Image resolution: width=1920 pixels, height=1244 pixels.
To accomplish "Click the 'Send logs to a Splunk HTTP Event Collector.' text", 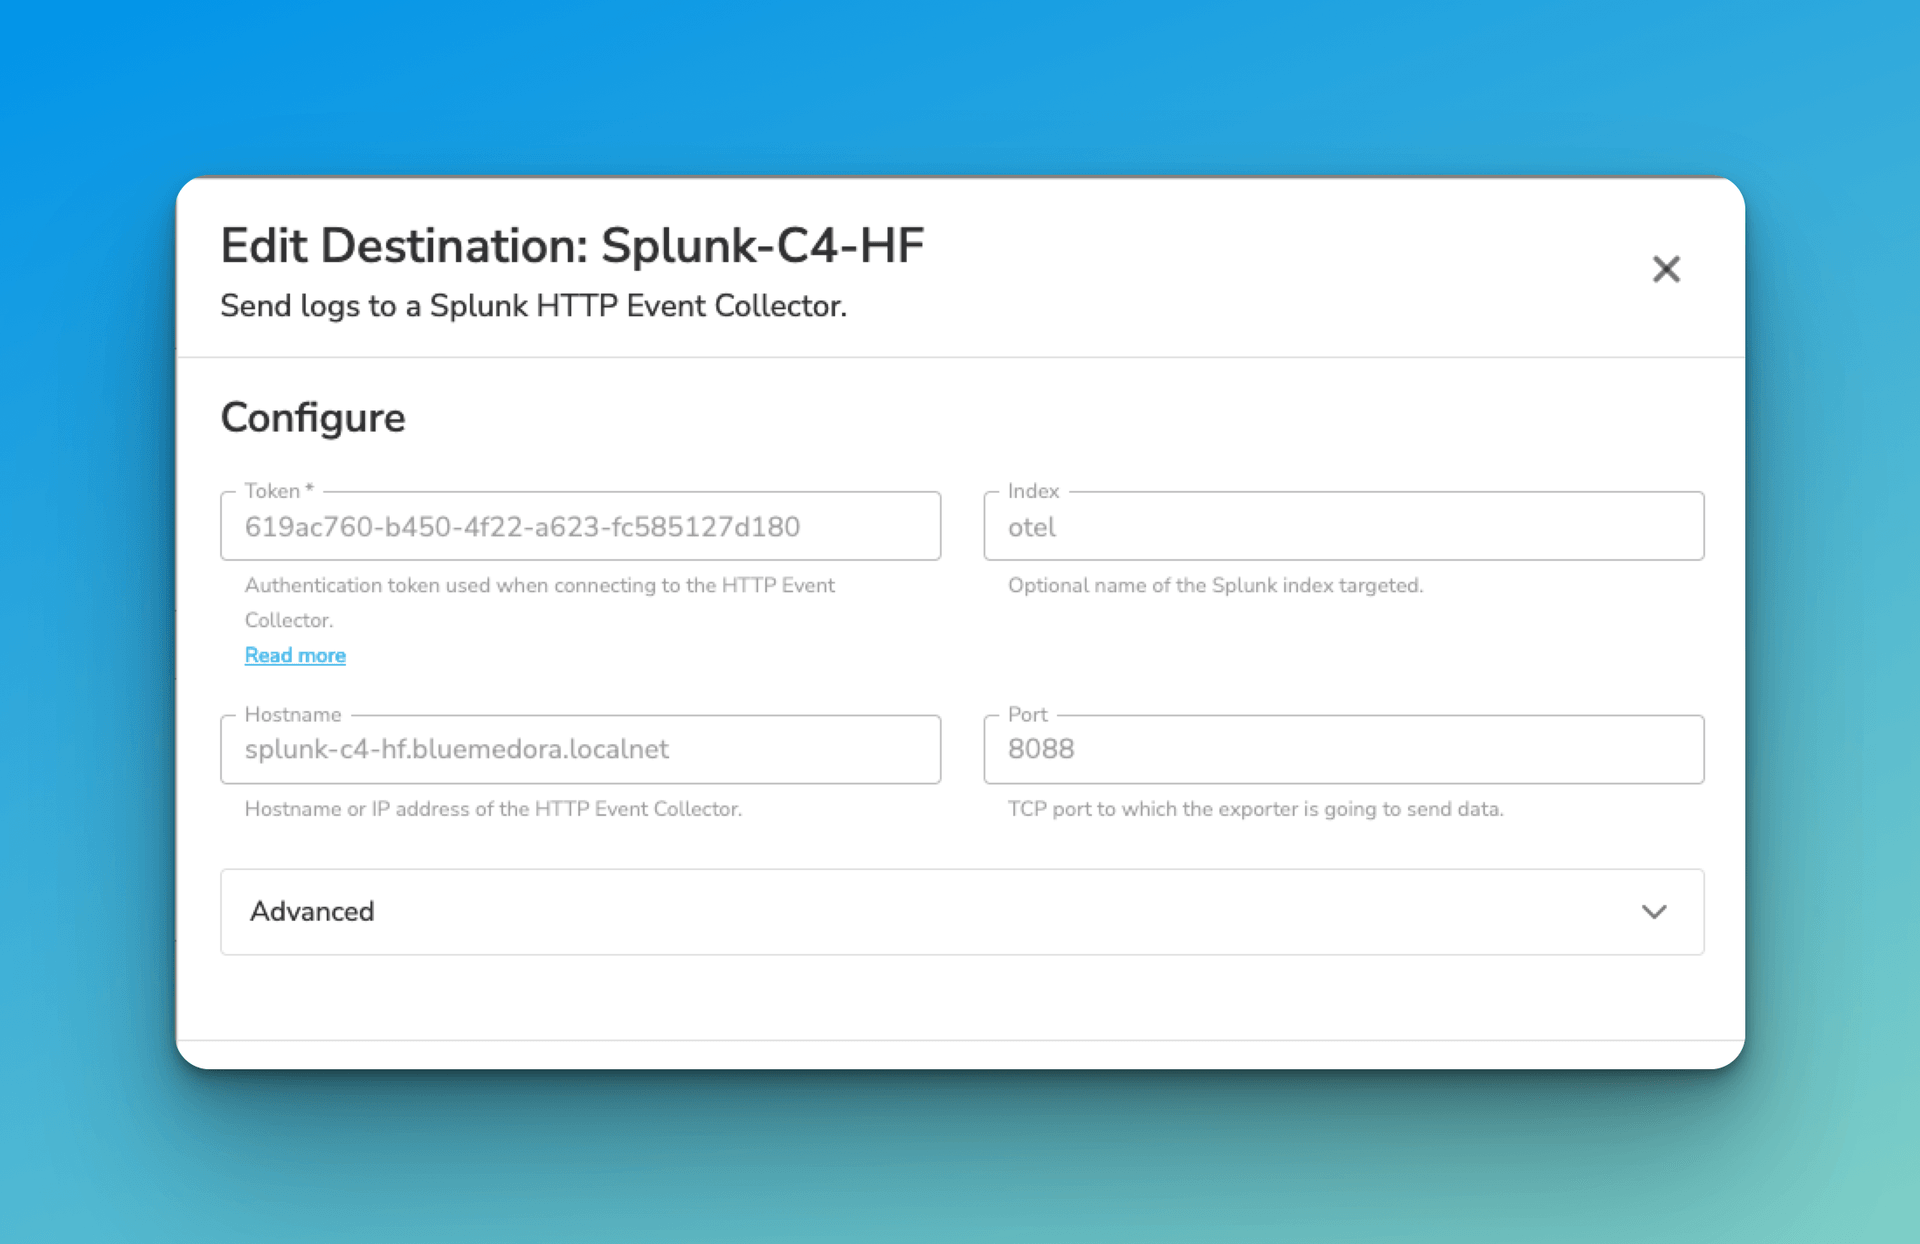I will (533, 306).
